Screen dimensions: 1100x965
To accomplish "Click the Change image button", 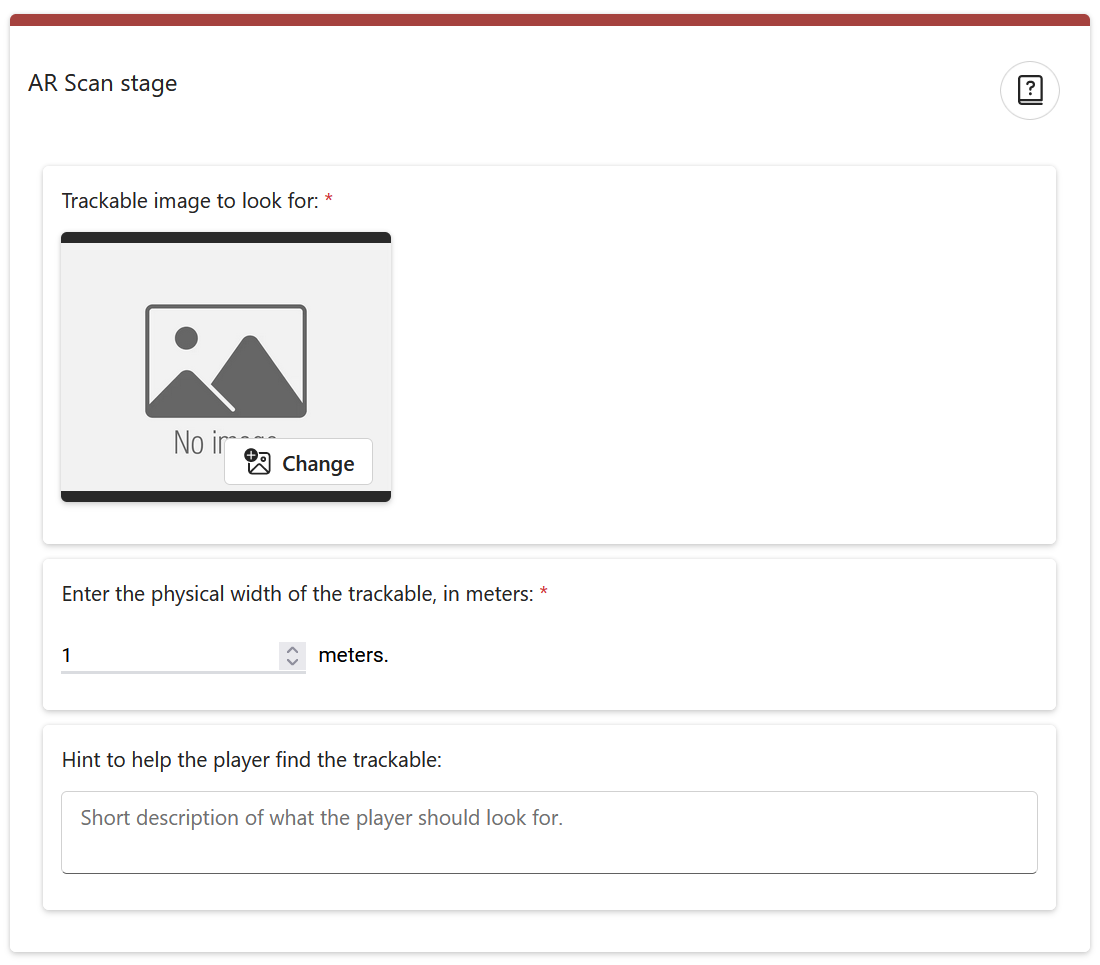I will tap(298, 463).
